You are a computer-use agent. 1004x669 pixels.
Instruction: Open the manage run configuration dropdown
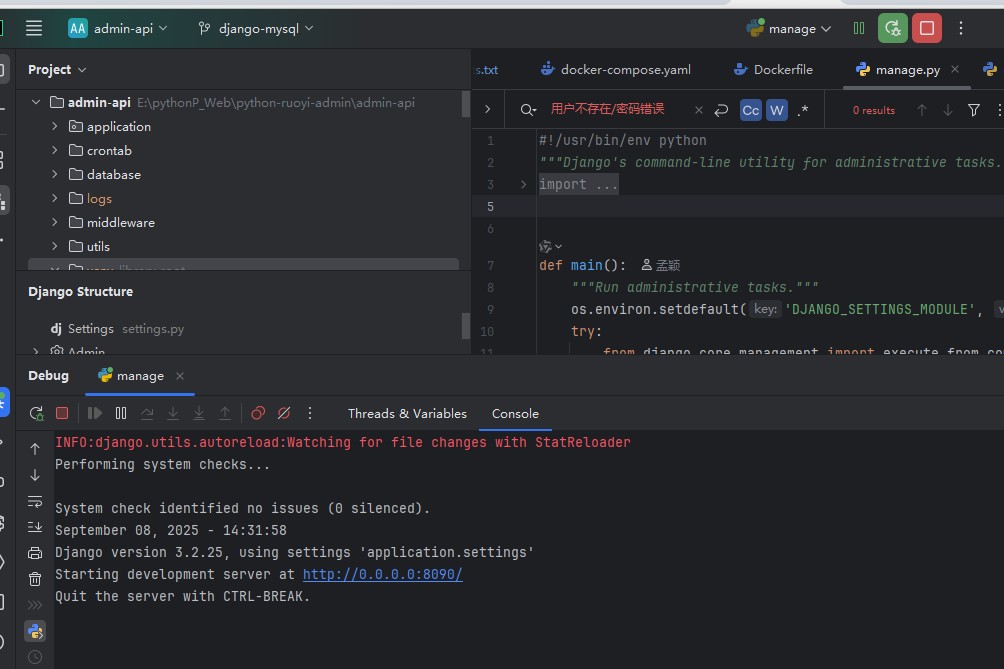pos(790,28)
